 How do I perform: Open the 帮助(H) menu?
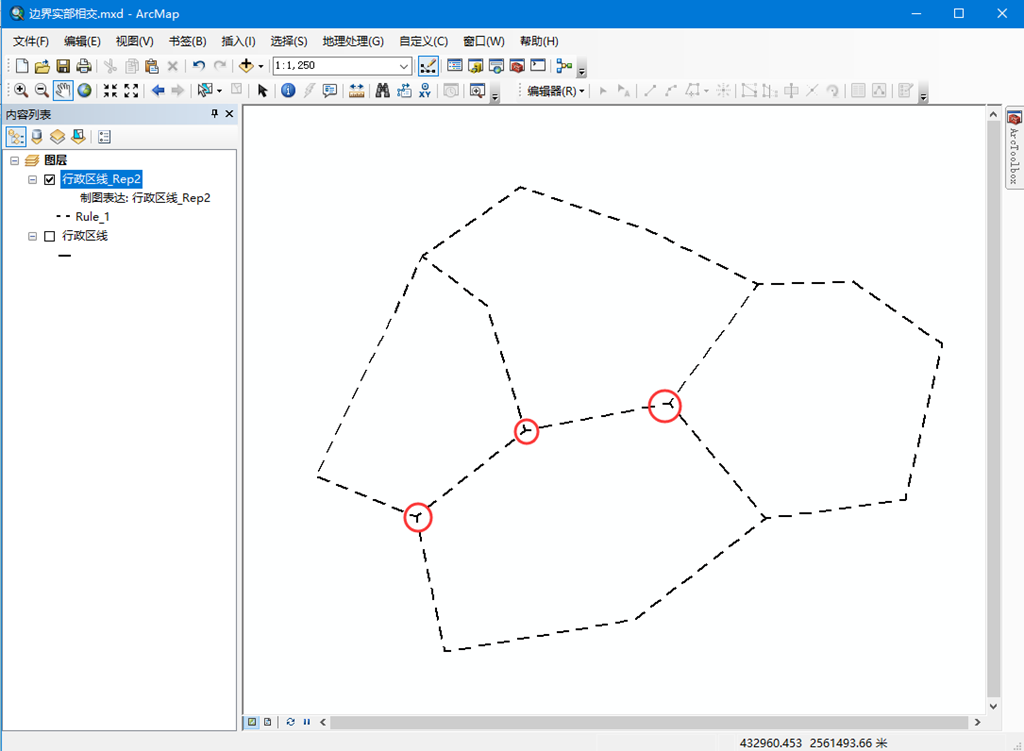(539, 41)
